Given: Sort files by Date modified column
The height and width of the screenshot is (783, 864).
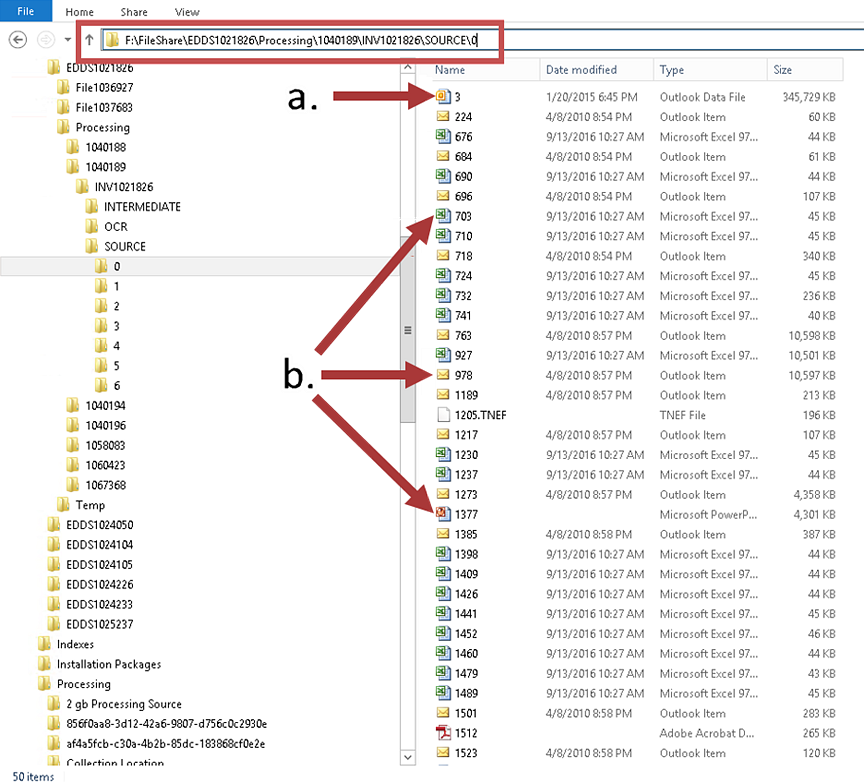Looking at the screenshot, I should [x=597, y=70].
